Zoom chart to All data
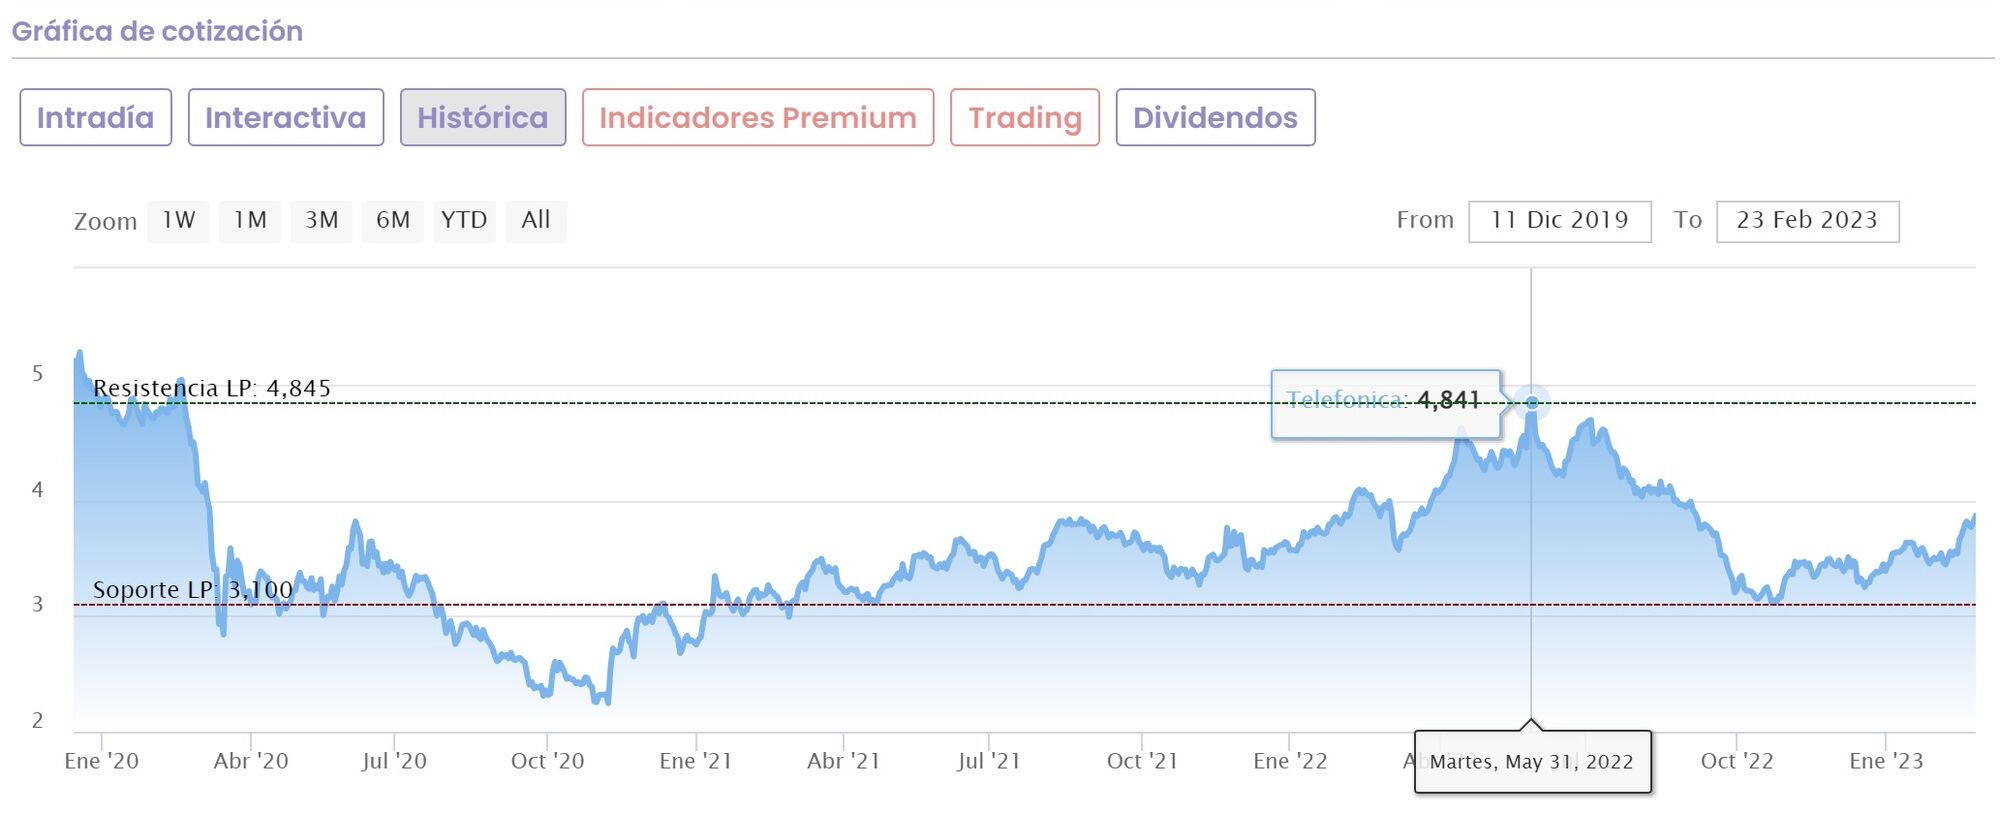Viewport: 2000px width, 815px height. [x=536, y=221]
